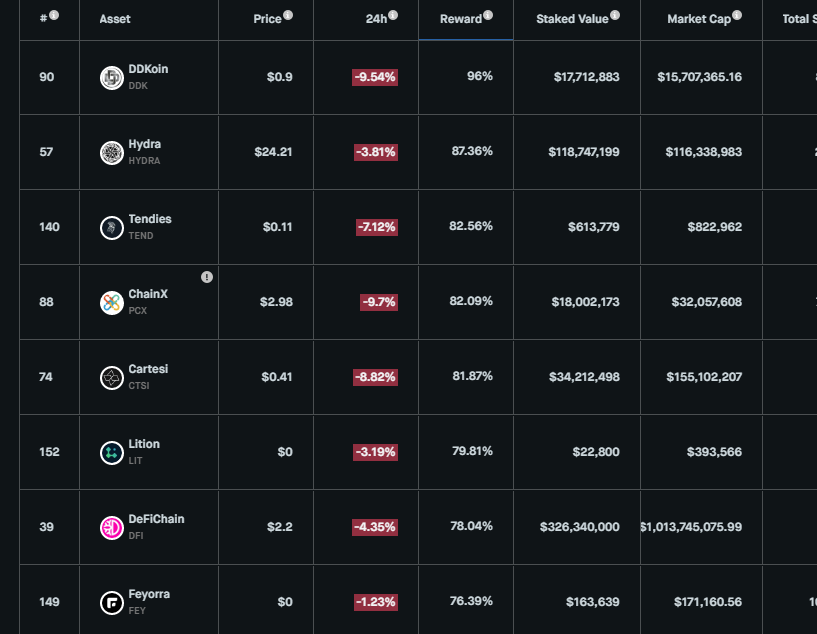This screenshot has width=817, height=634.
Task: Click the Tendies coin logo icon
Action: tap(112, 228)
